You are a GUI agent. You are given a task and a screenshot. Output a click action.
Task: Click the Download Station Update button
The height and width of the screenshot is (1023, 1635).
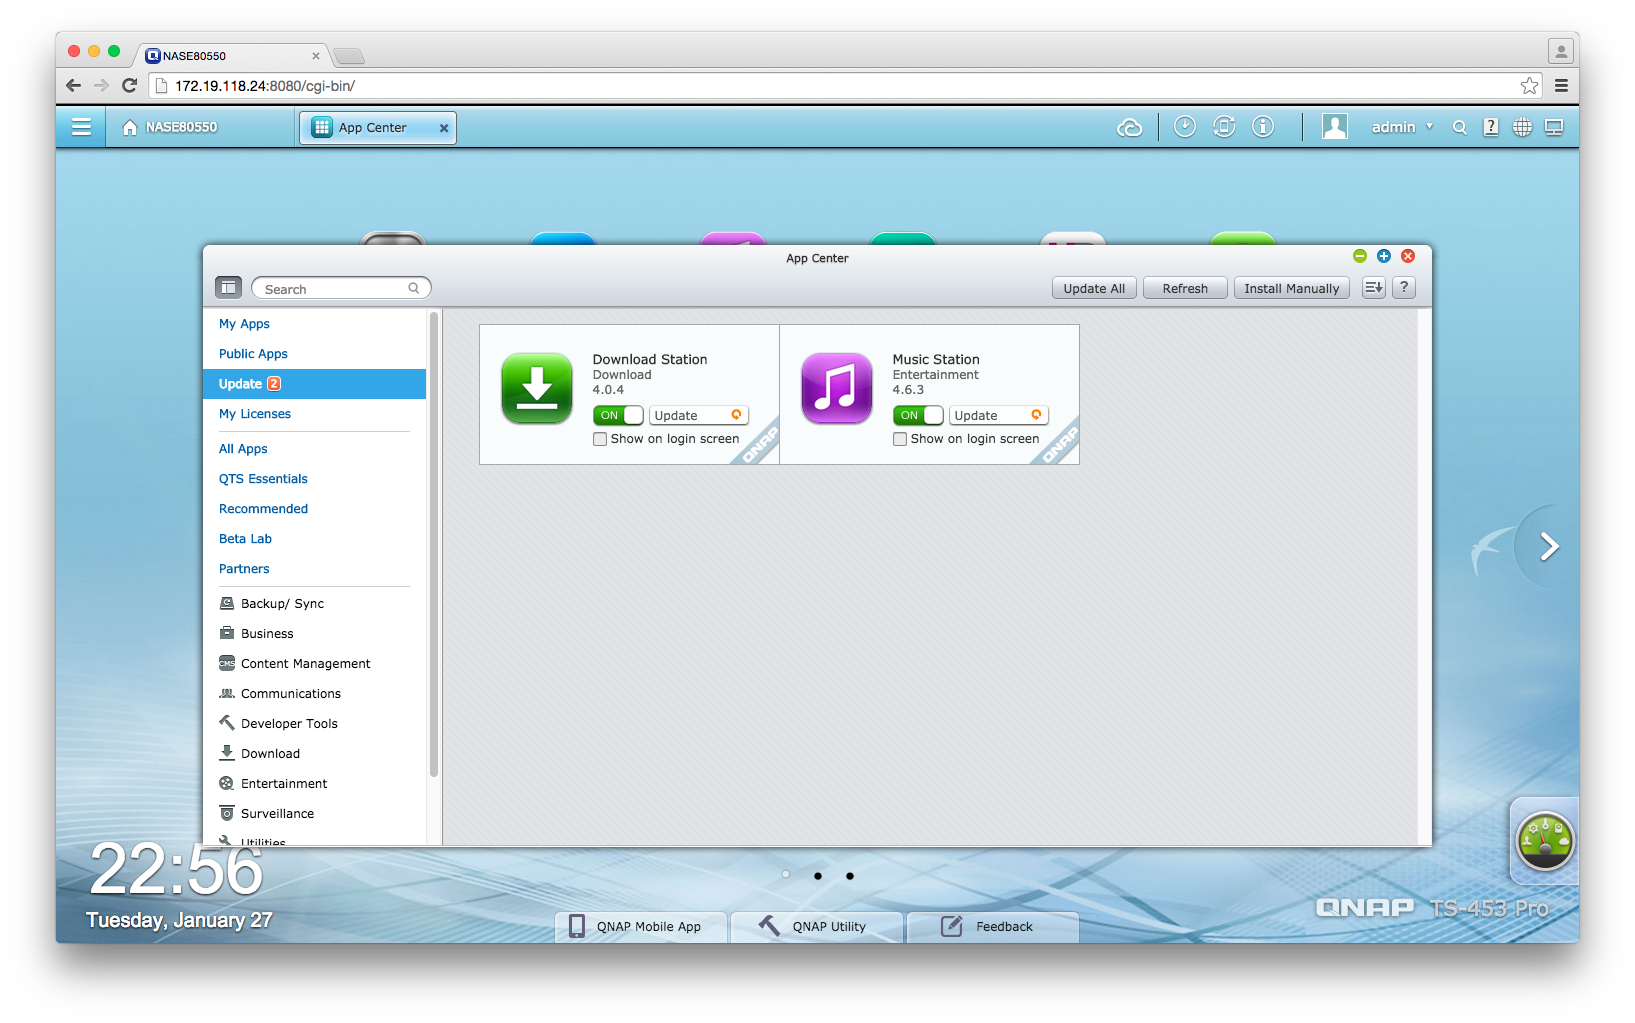pyautogui.click(x=699, y=415)
